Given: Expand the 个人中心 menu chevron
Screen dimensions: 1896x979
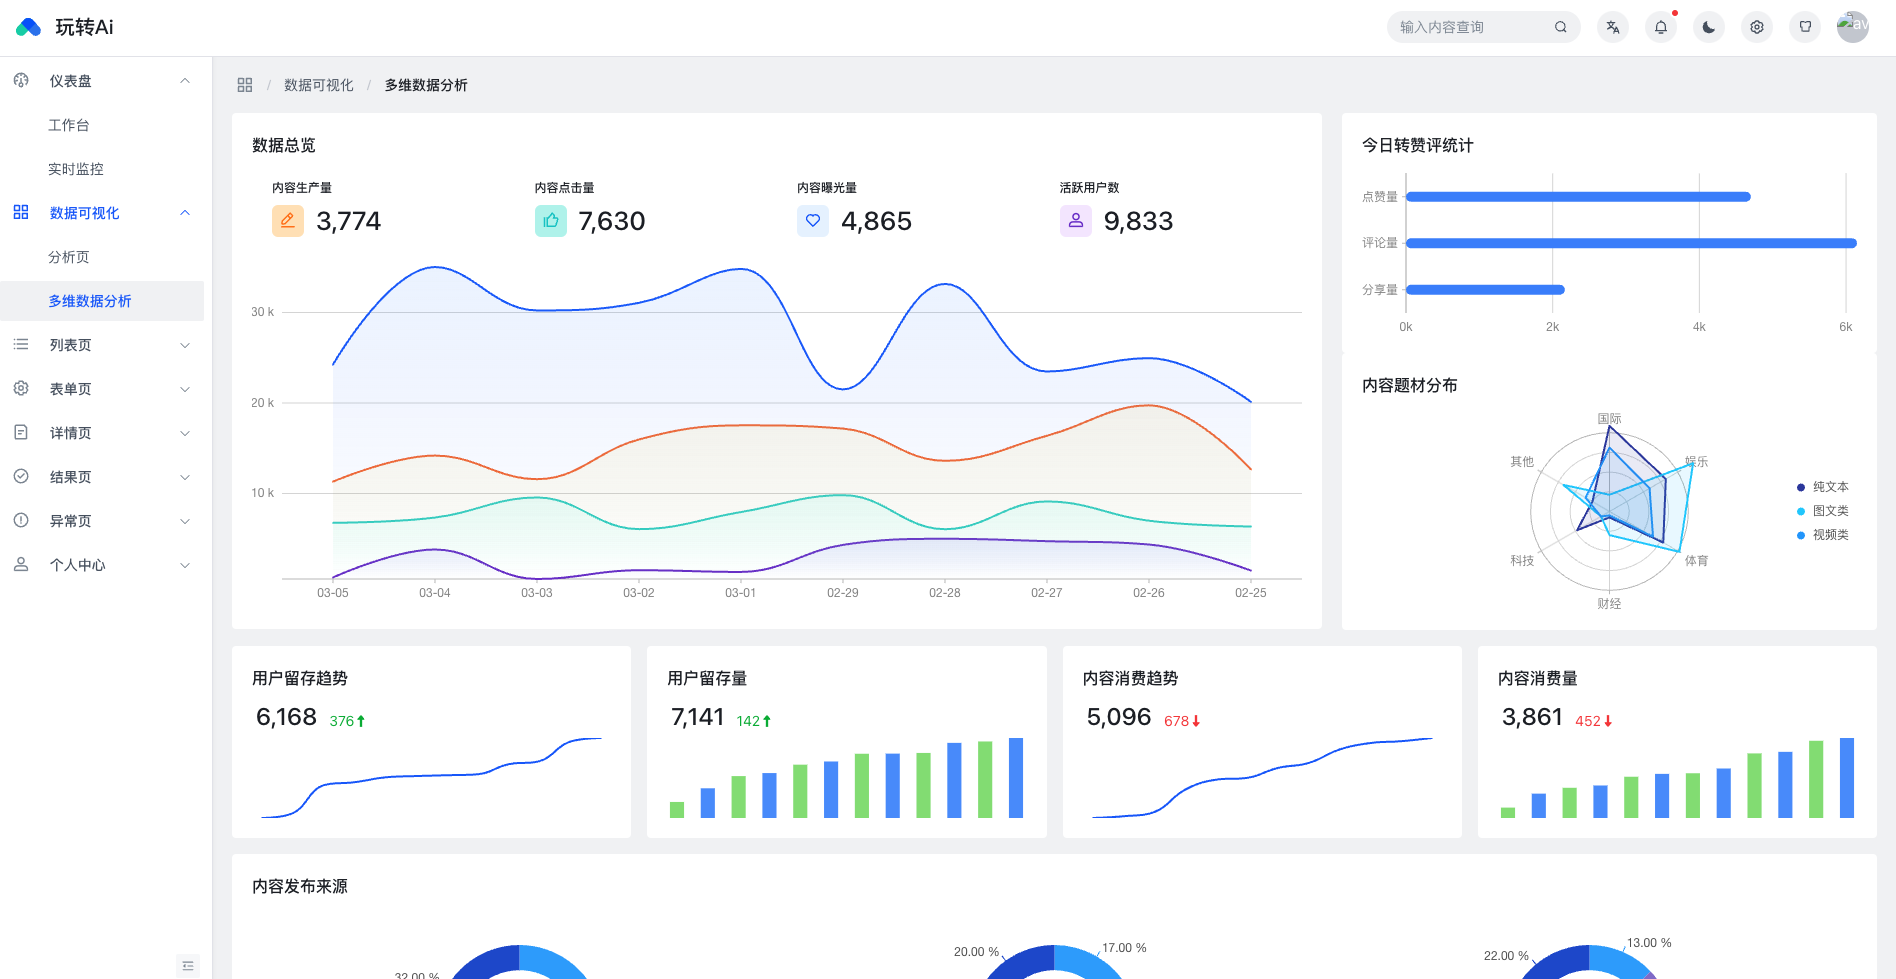Looking at the screenshot, I should [x=185, y=565].
